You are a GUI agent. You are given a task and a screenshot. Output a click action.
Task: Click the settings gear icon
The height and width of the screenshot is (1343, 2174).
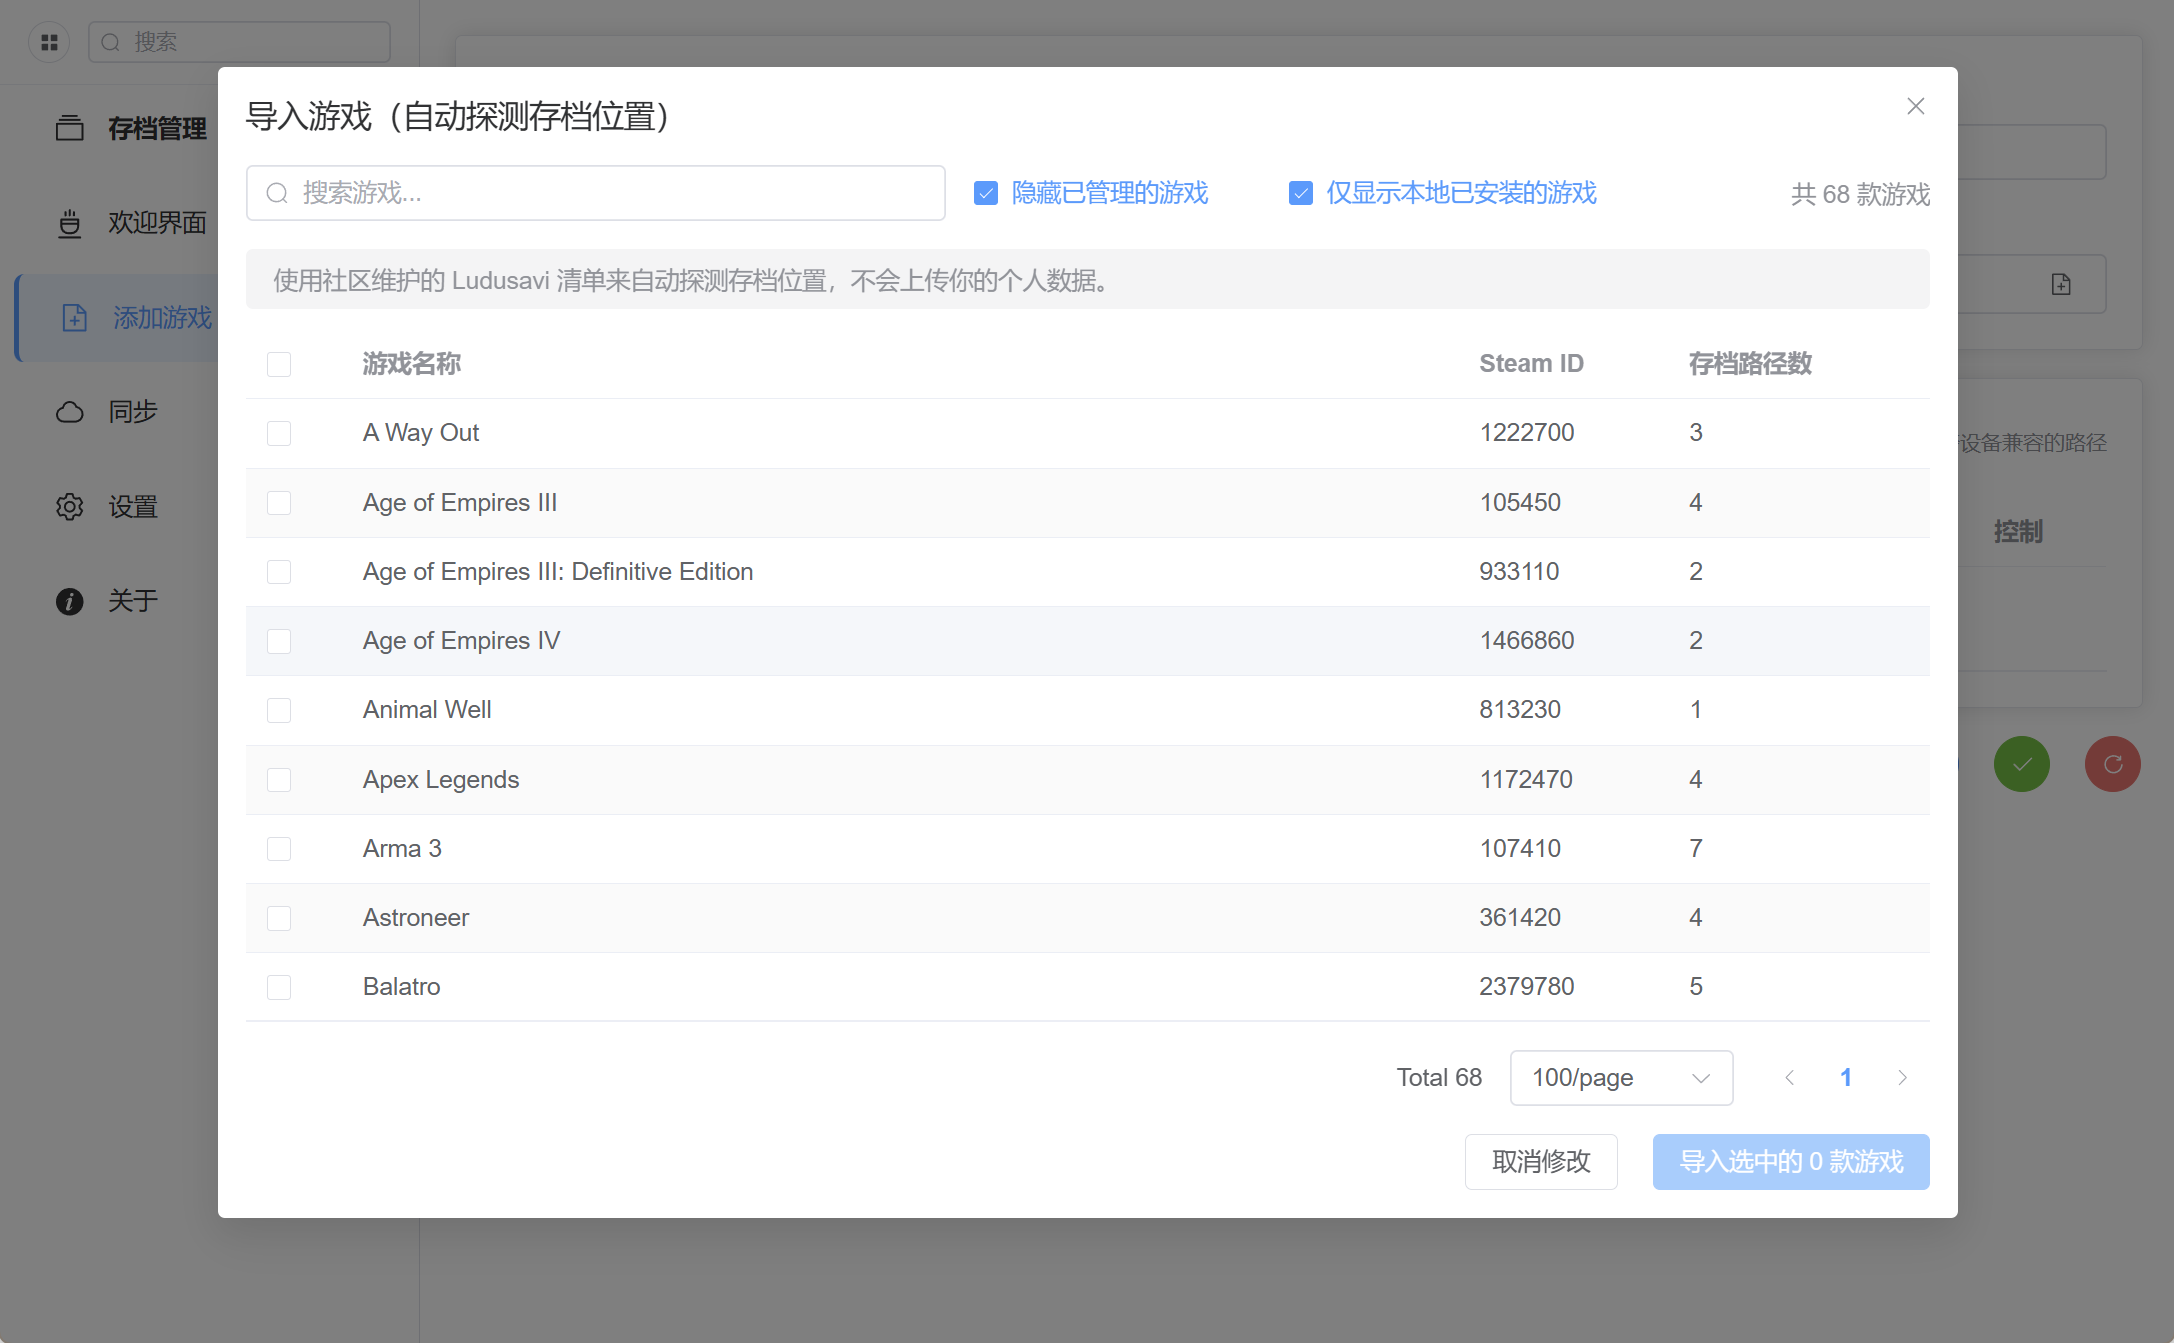tap(69, 507)
